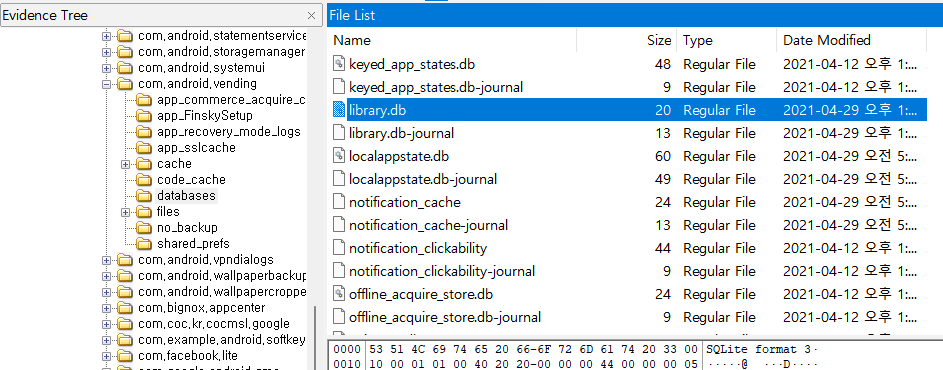The image size is (943, 370).
Task: Expand the com.android.statementservice node
Action: coord(107,36)
